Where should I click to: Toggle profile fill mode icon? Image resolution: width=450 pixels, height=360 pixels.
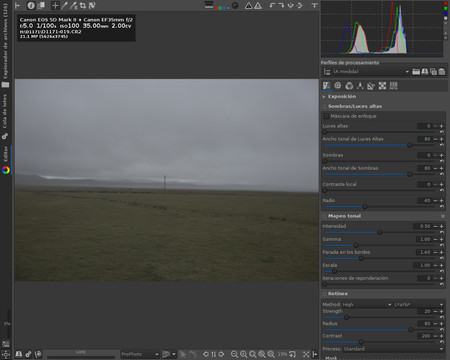[327, 72]
